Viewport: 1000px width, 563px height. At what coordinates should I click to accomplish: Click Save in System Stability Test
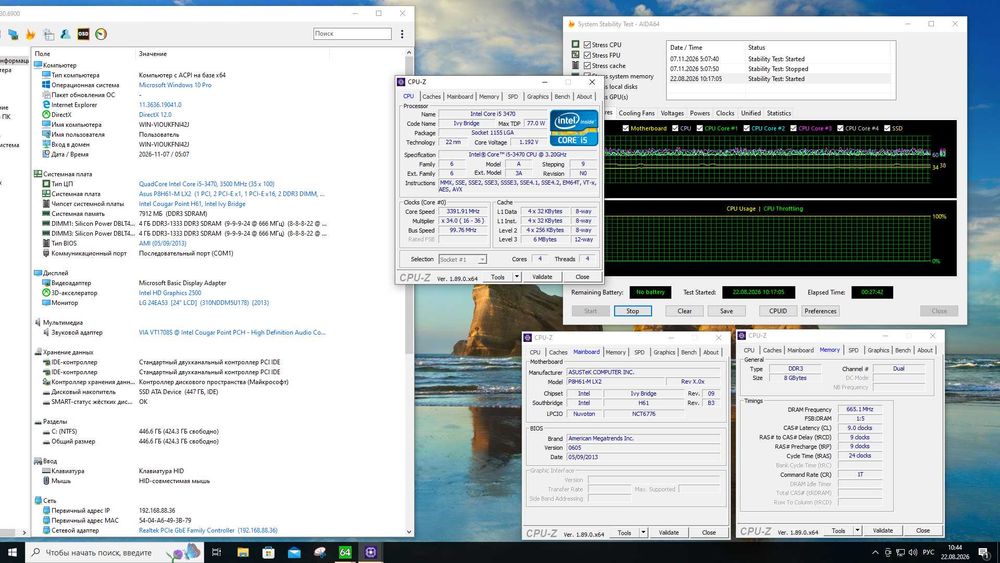click(726, 311)
